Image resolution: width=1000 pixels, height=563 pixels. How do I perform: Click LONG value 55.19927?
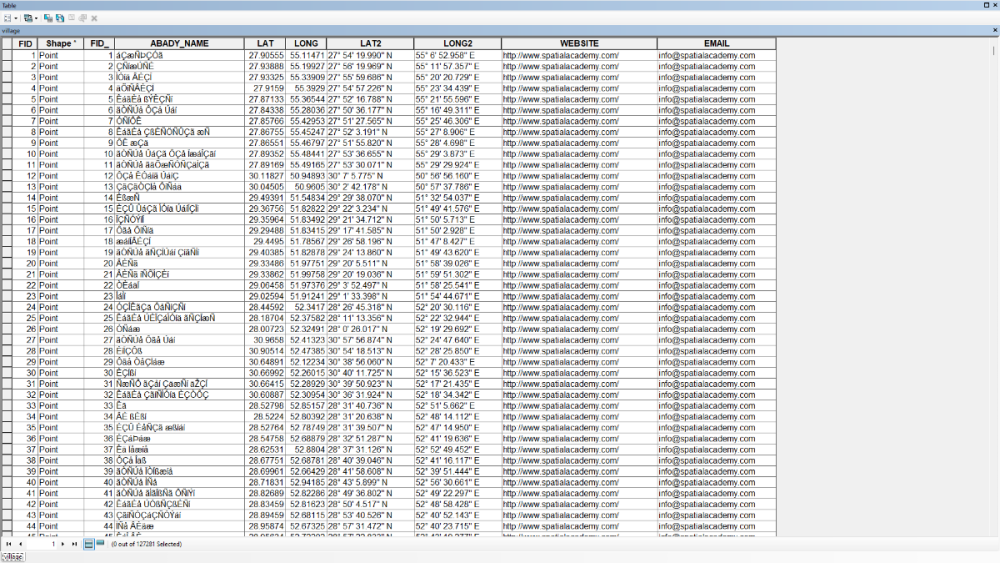point(306,66)
